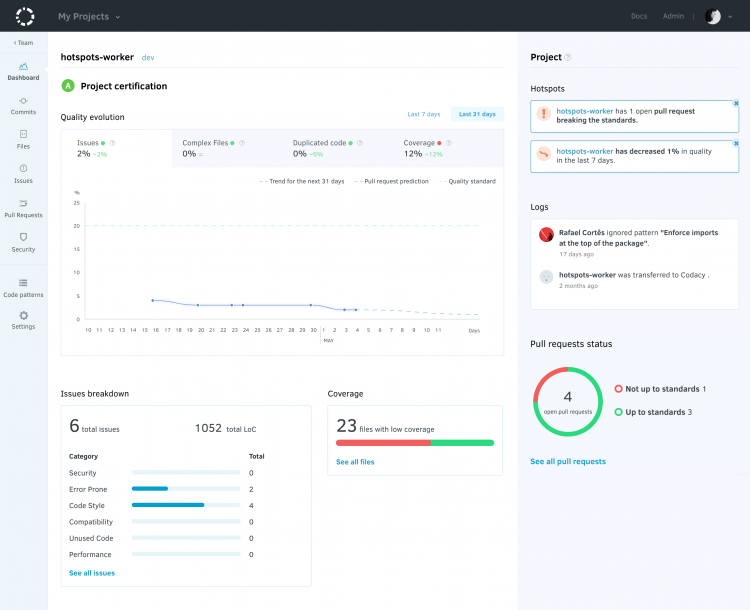The width and height of the screenshot is (750, 610).
Task: Switch to Last 7 days view
Action: [423, 114]
